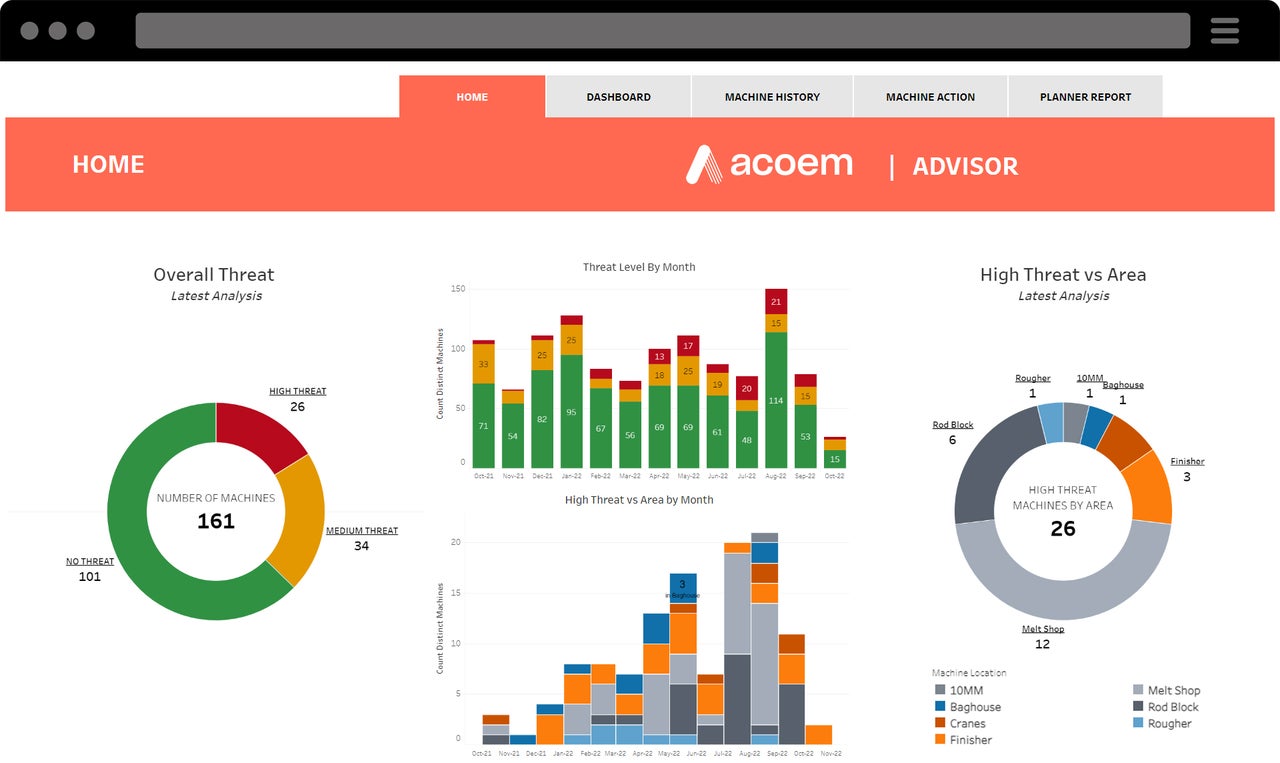Screen dimensions: 1280x763
Task: Click the Finisher label on area donut
Action: (1187, 462)
